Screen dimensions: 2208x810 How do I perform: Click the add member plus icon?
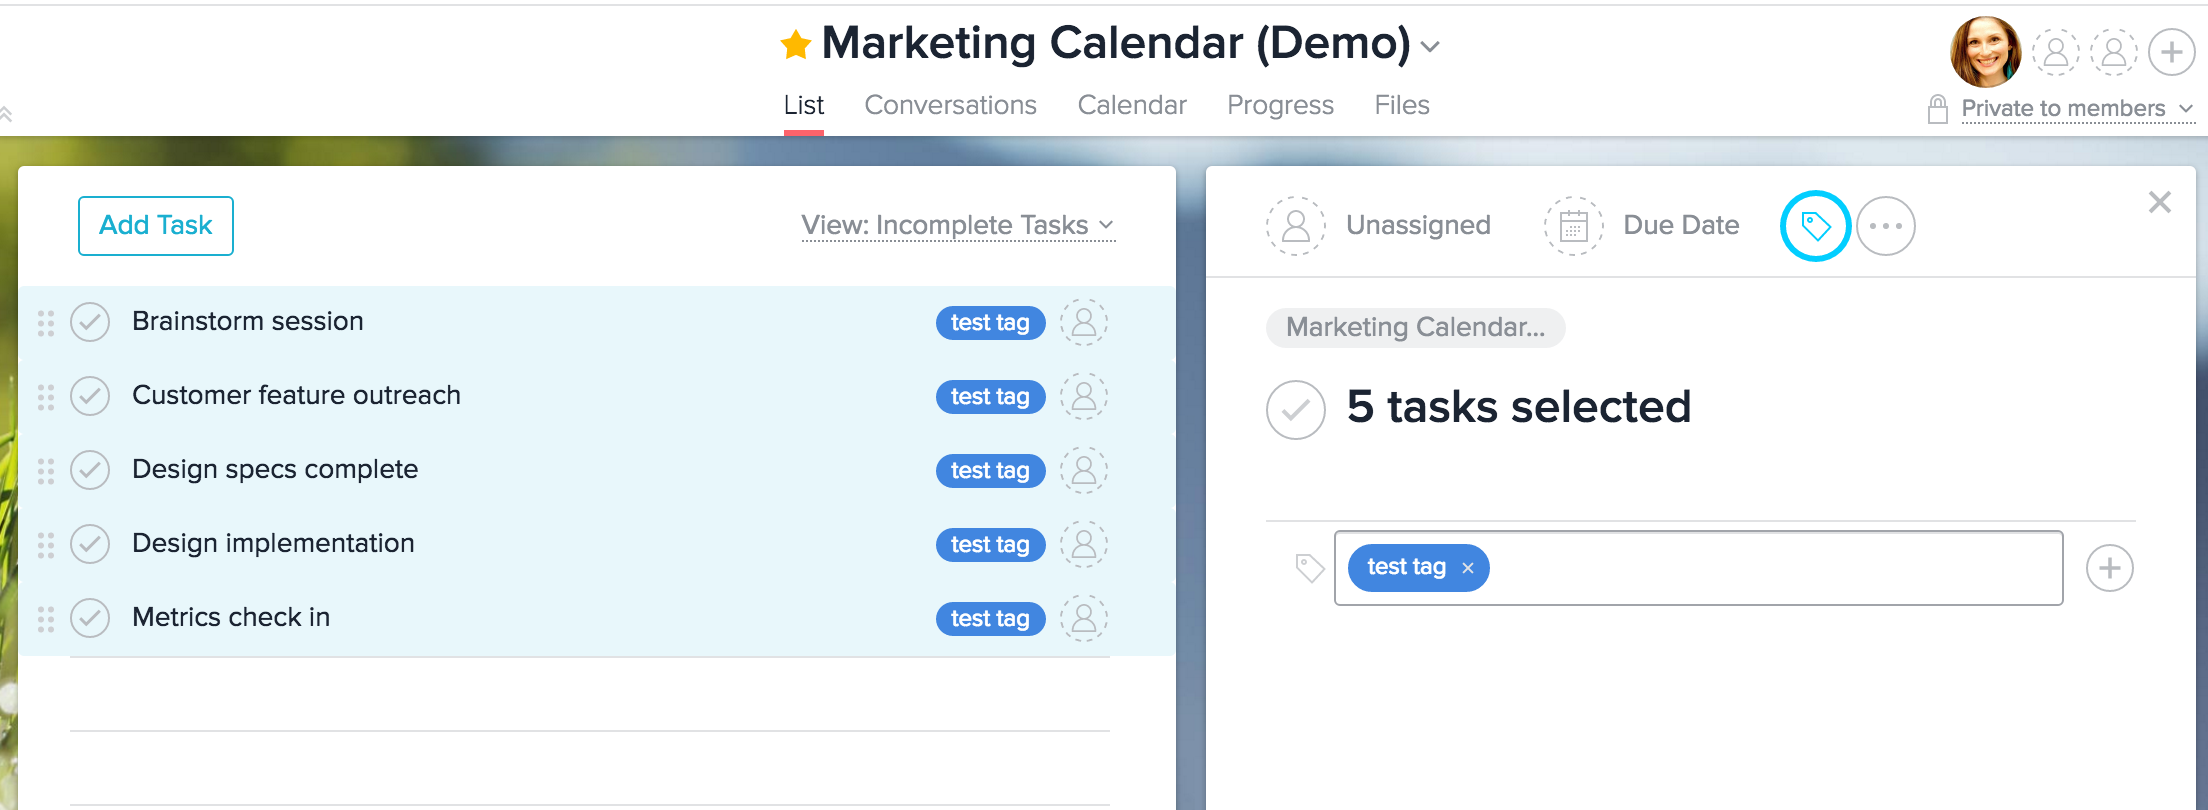tap(2172, 52)
